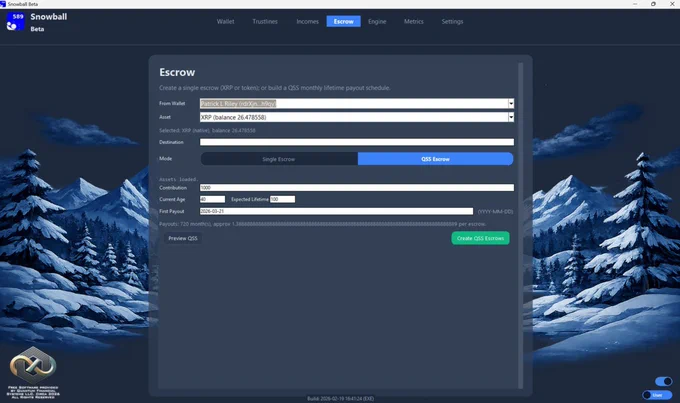Image resolution: width=680 pixels, height=403 pixels.
Task: Click the Current Age field
Action: pyautogui.click(x=212, y=199)
